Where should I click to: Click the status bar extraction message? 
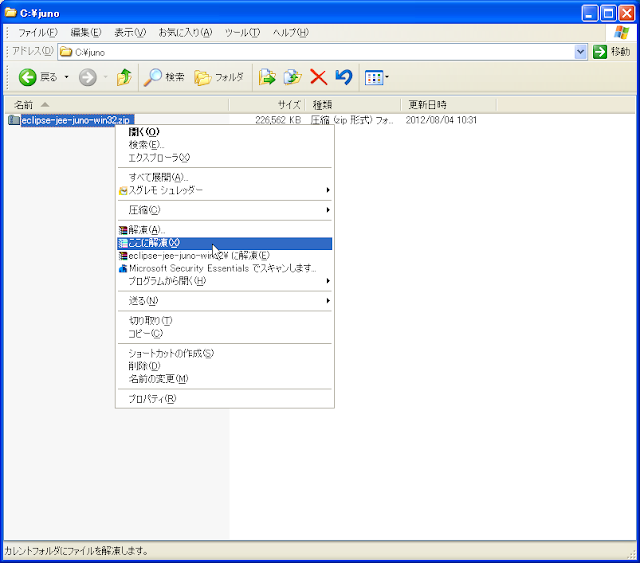pos(76,551)
